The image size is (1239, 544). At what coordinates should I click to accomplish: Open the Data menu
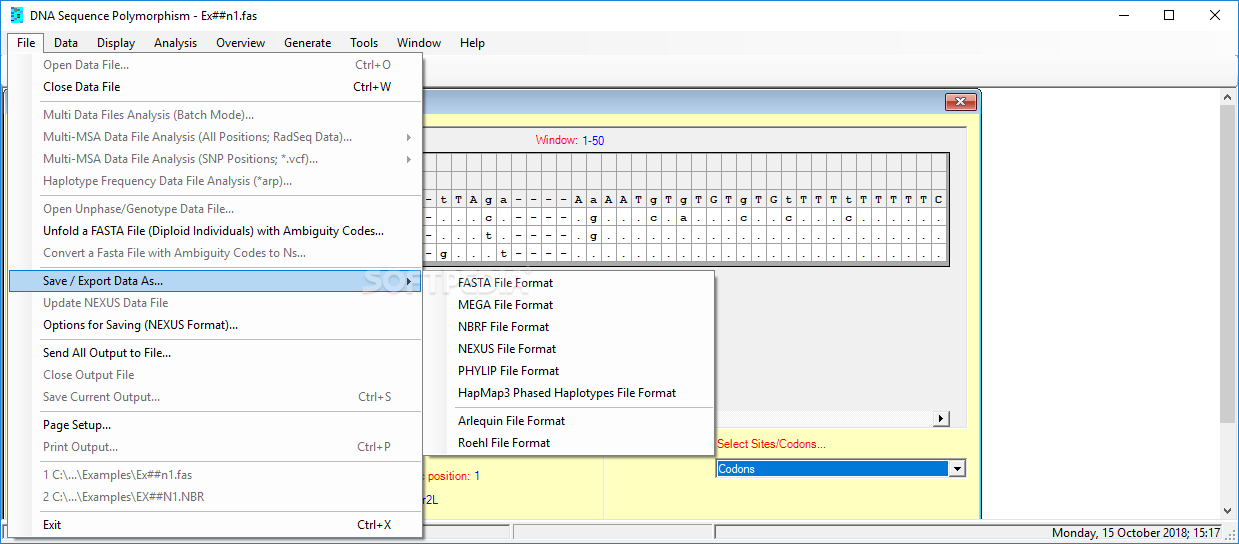tap(66, 43)
